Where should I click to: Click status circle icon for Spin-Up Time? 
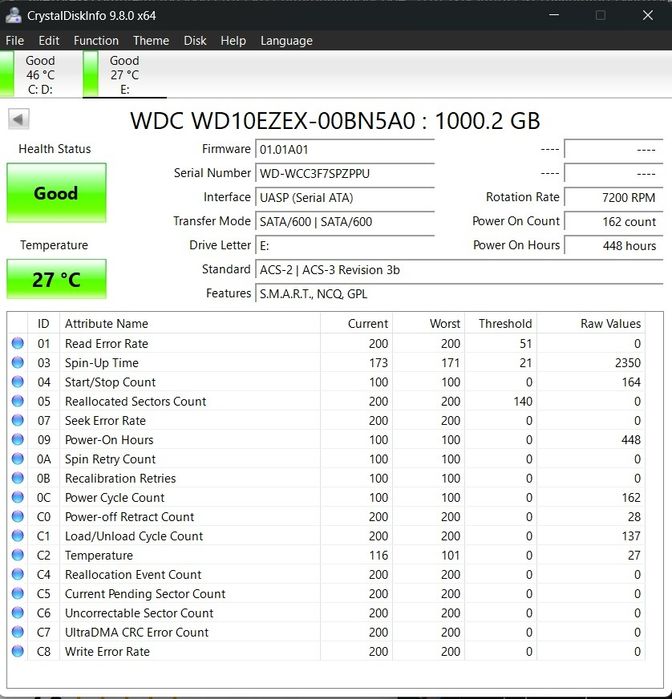[18, 362]
